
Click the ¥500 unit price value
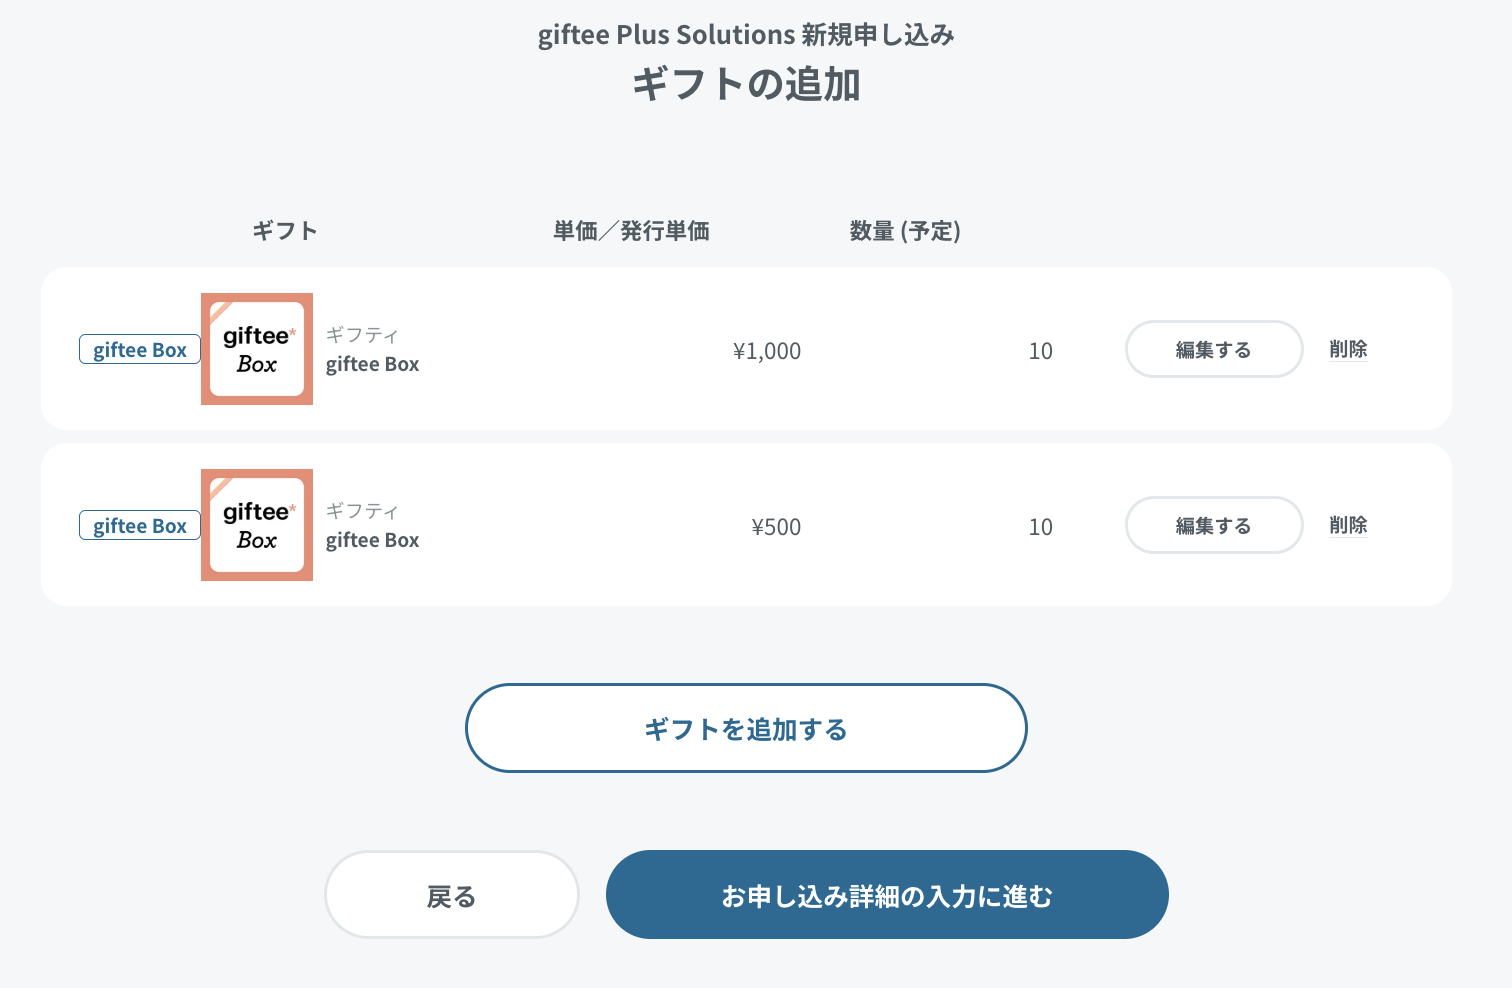click(x=776, y=527)
